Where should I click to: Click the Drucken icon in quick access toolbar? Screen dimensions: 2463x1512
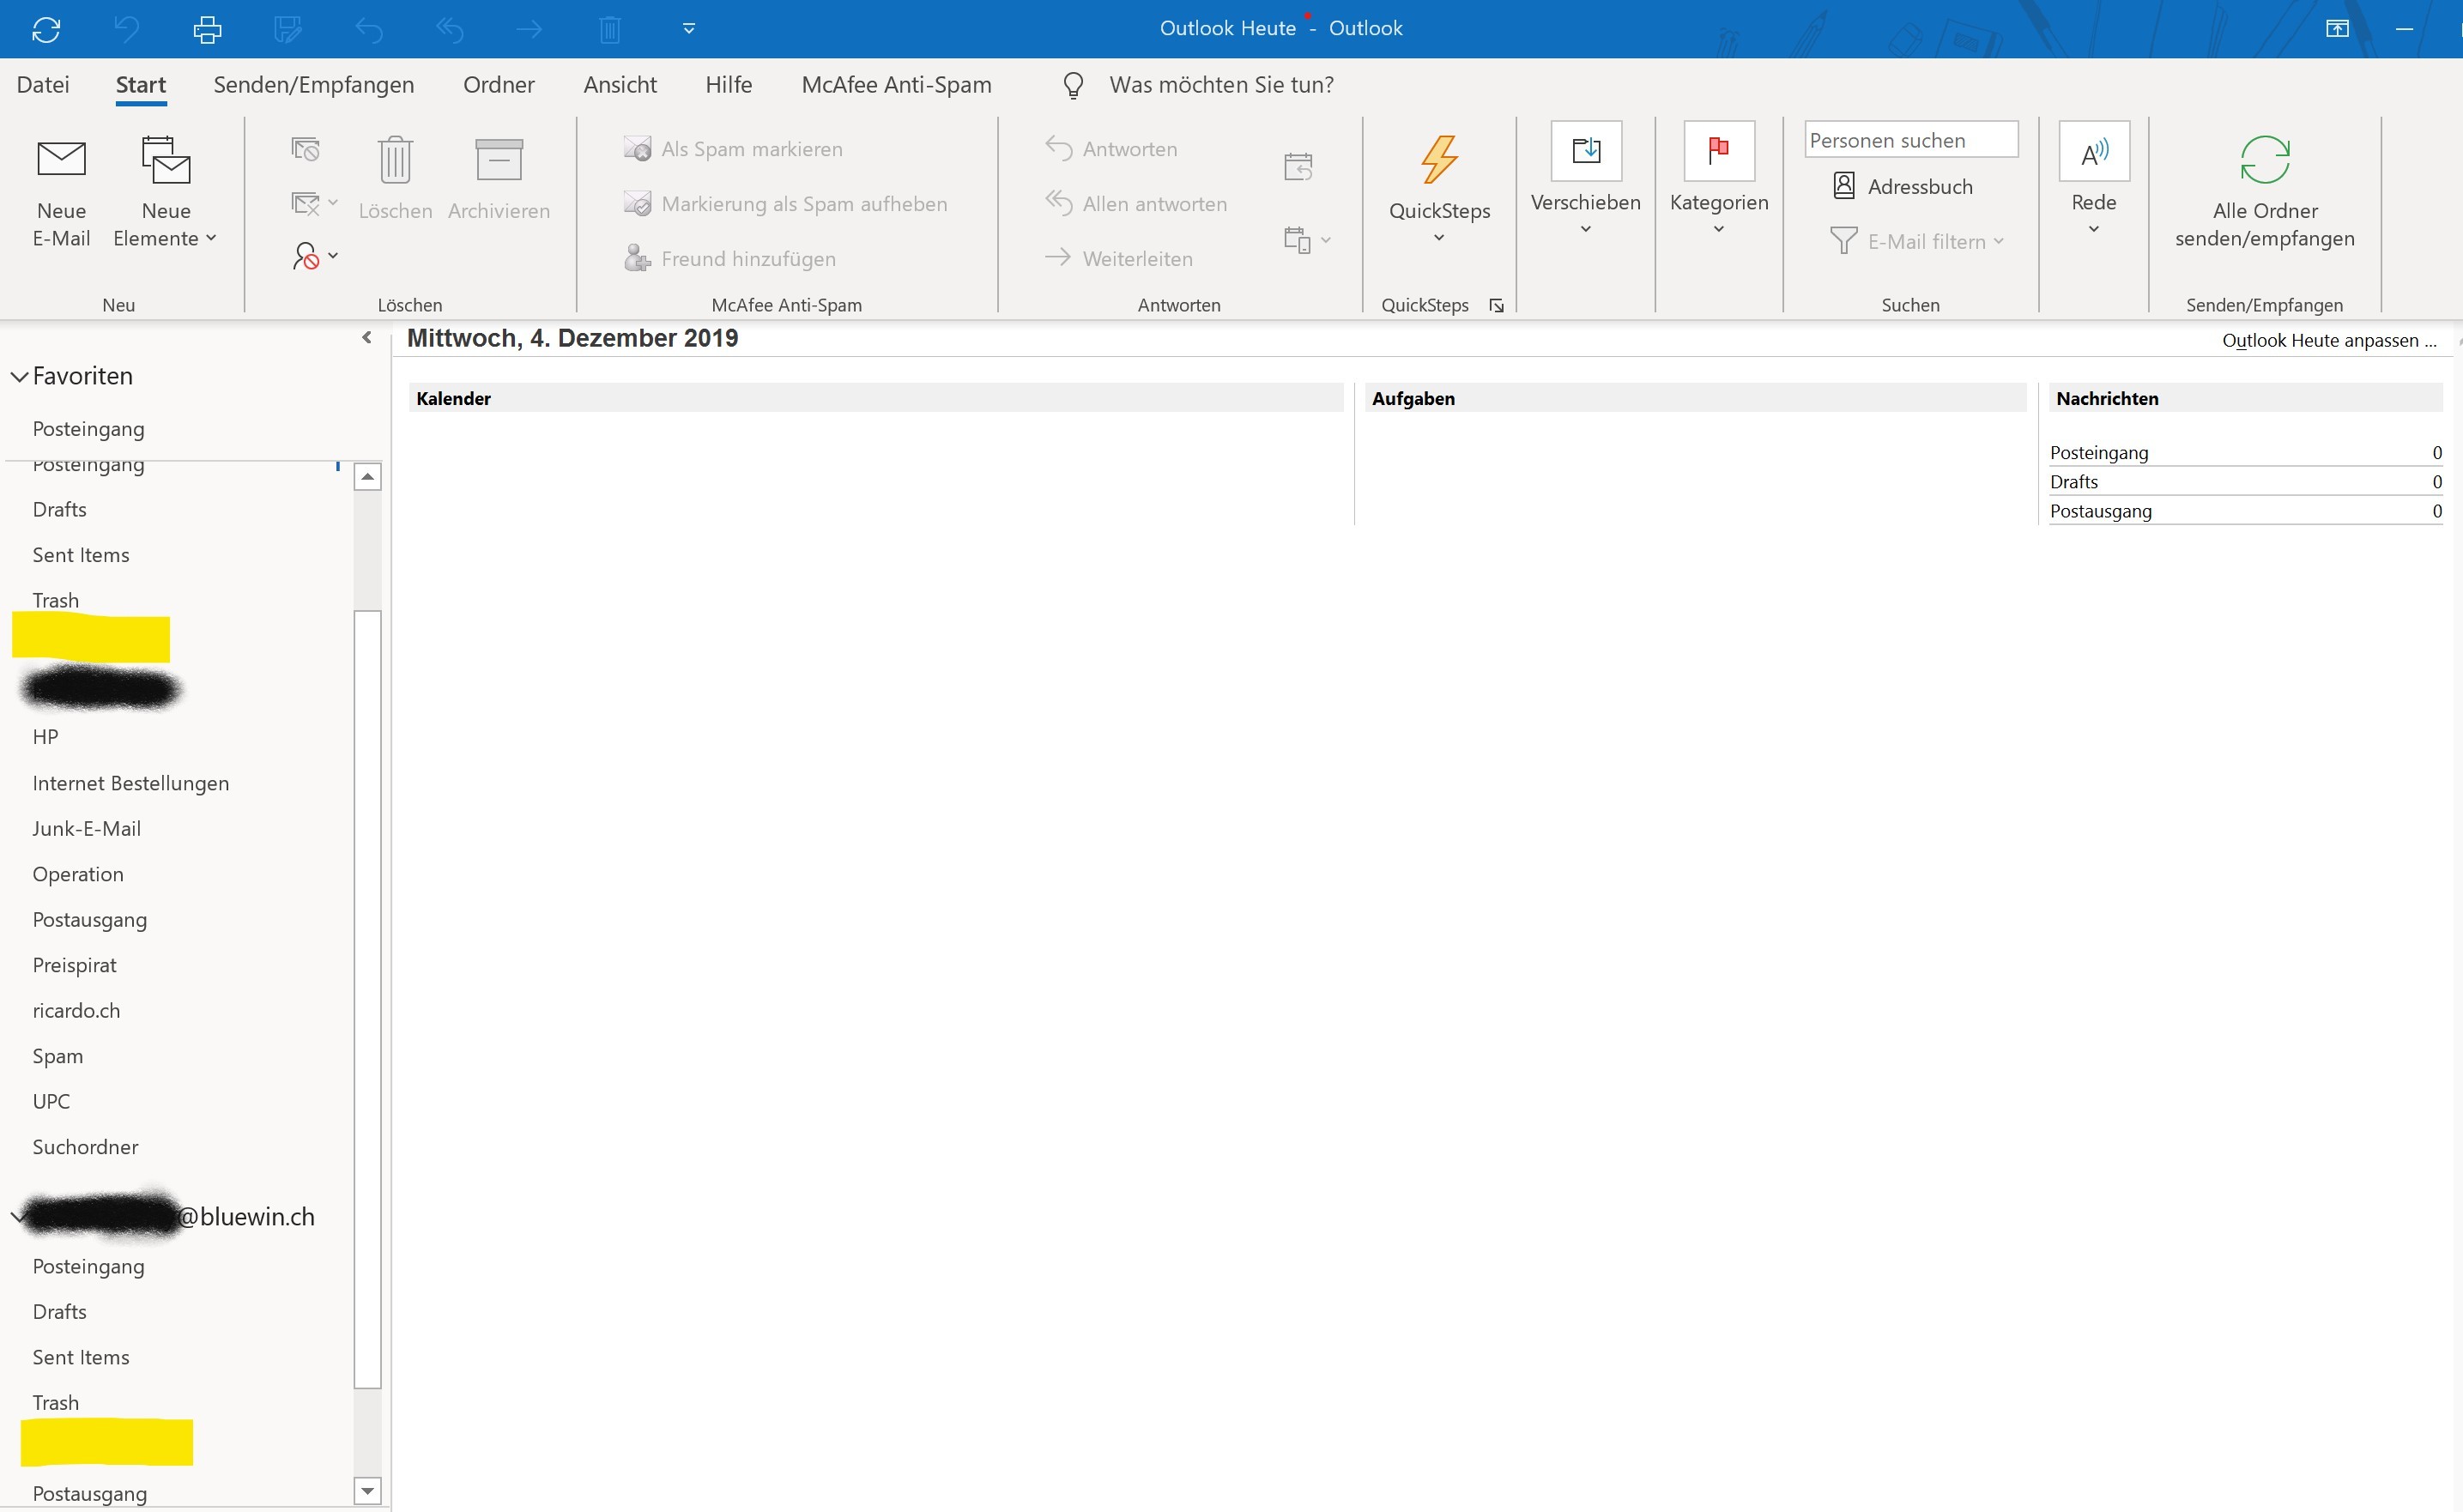(x=207, y=29)
